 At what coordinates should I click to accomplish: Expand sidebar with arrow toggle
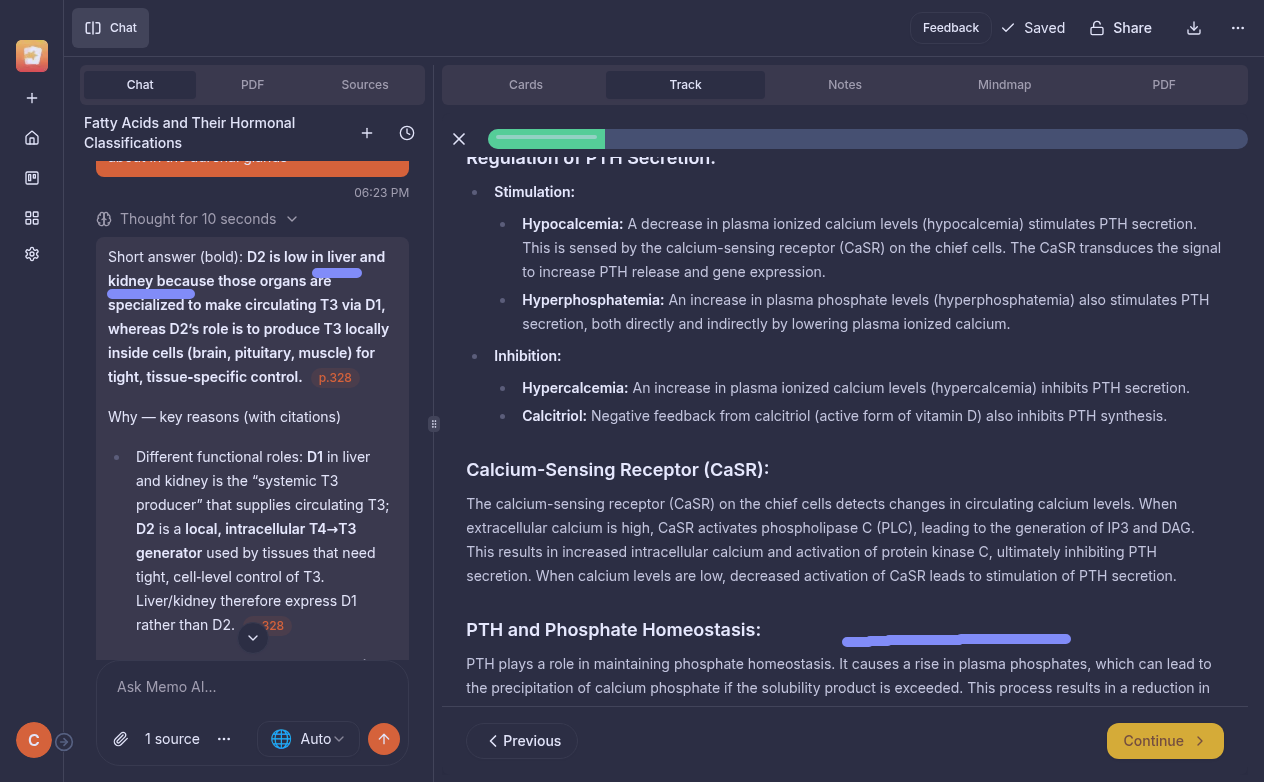(64, 741)
